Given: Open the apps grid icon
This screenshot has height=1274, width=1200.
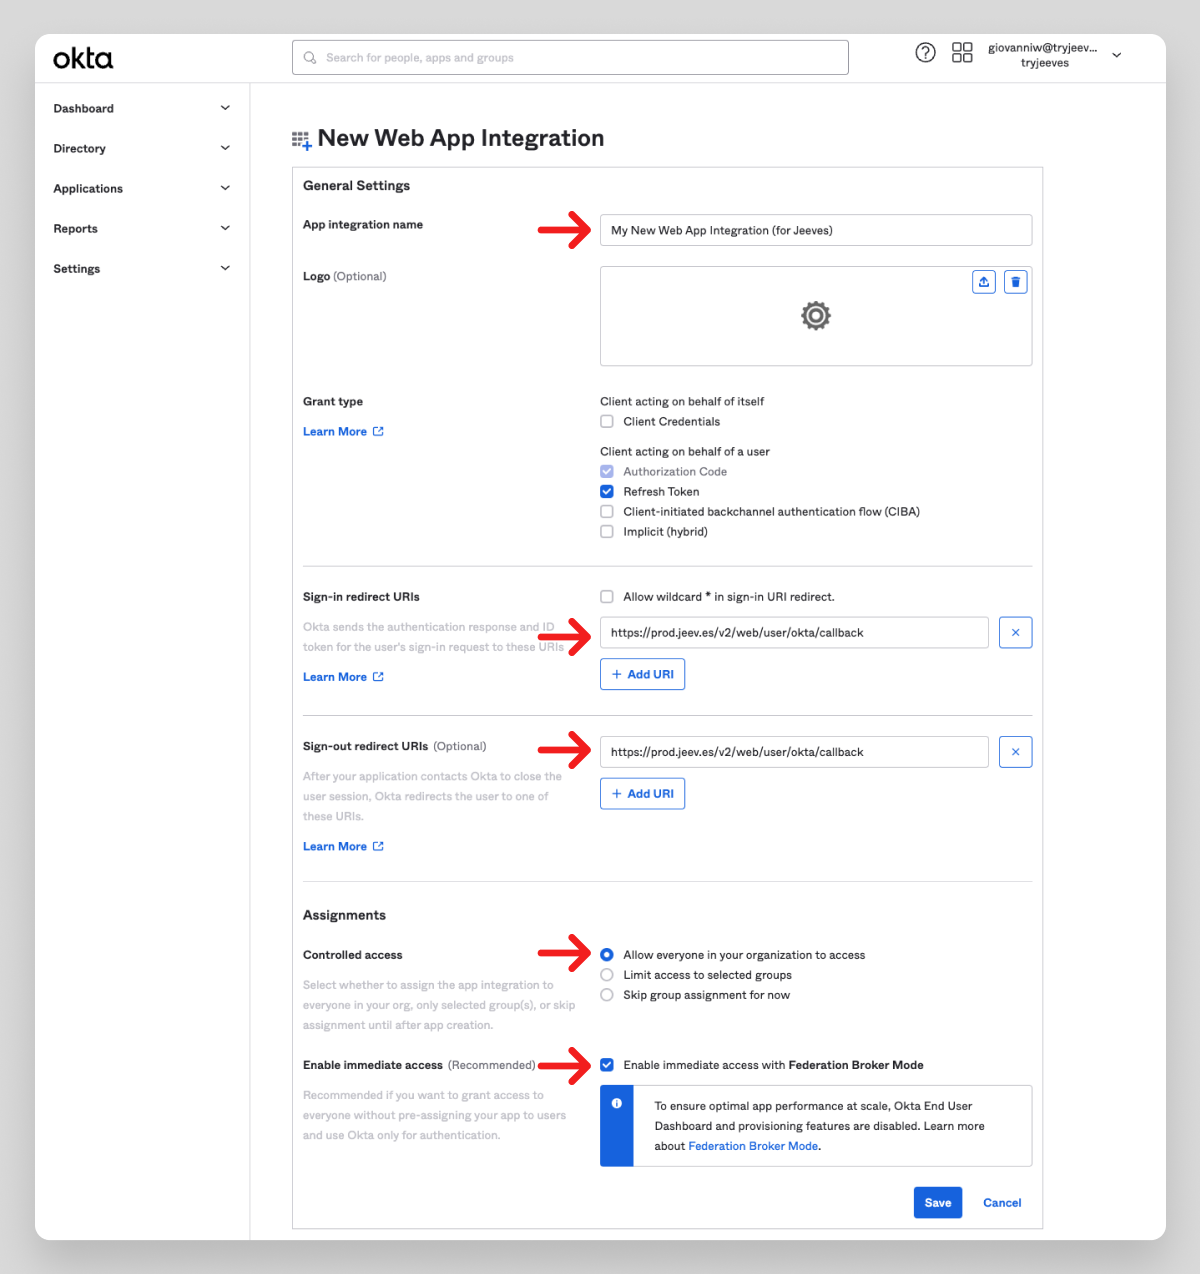Looking at the screenshot, I should 962,53.
